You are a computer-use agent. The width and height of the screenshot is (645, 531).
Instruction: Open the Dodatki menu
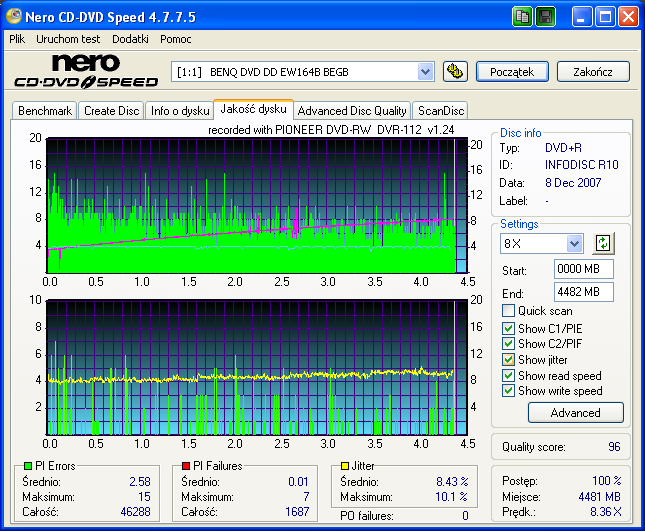point(130,39)
